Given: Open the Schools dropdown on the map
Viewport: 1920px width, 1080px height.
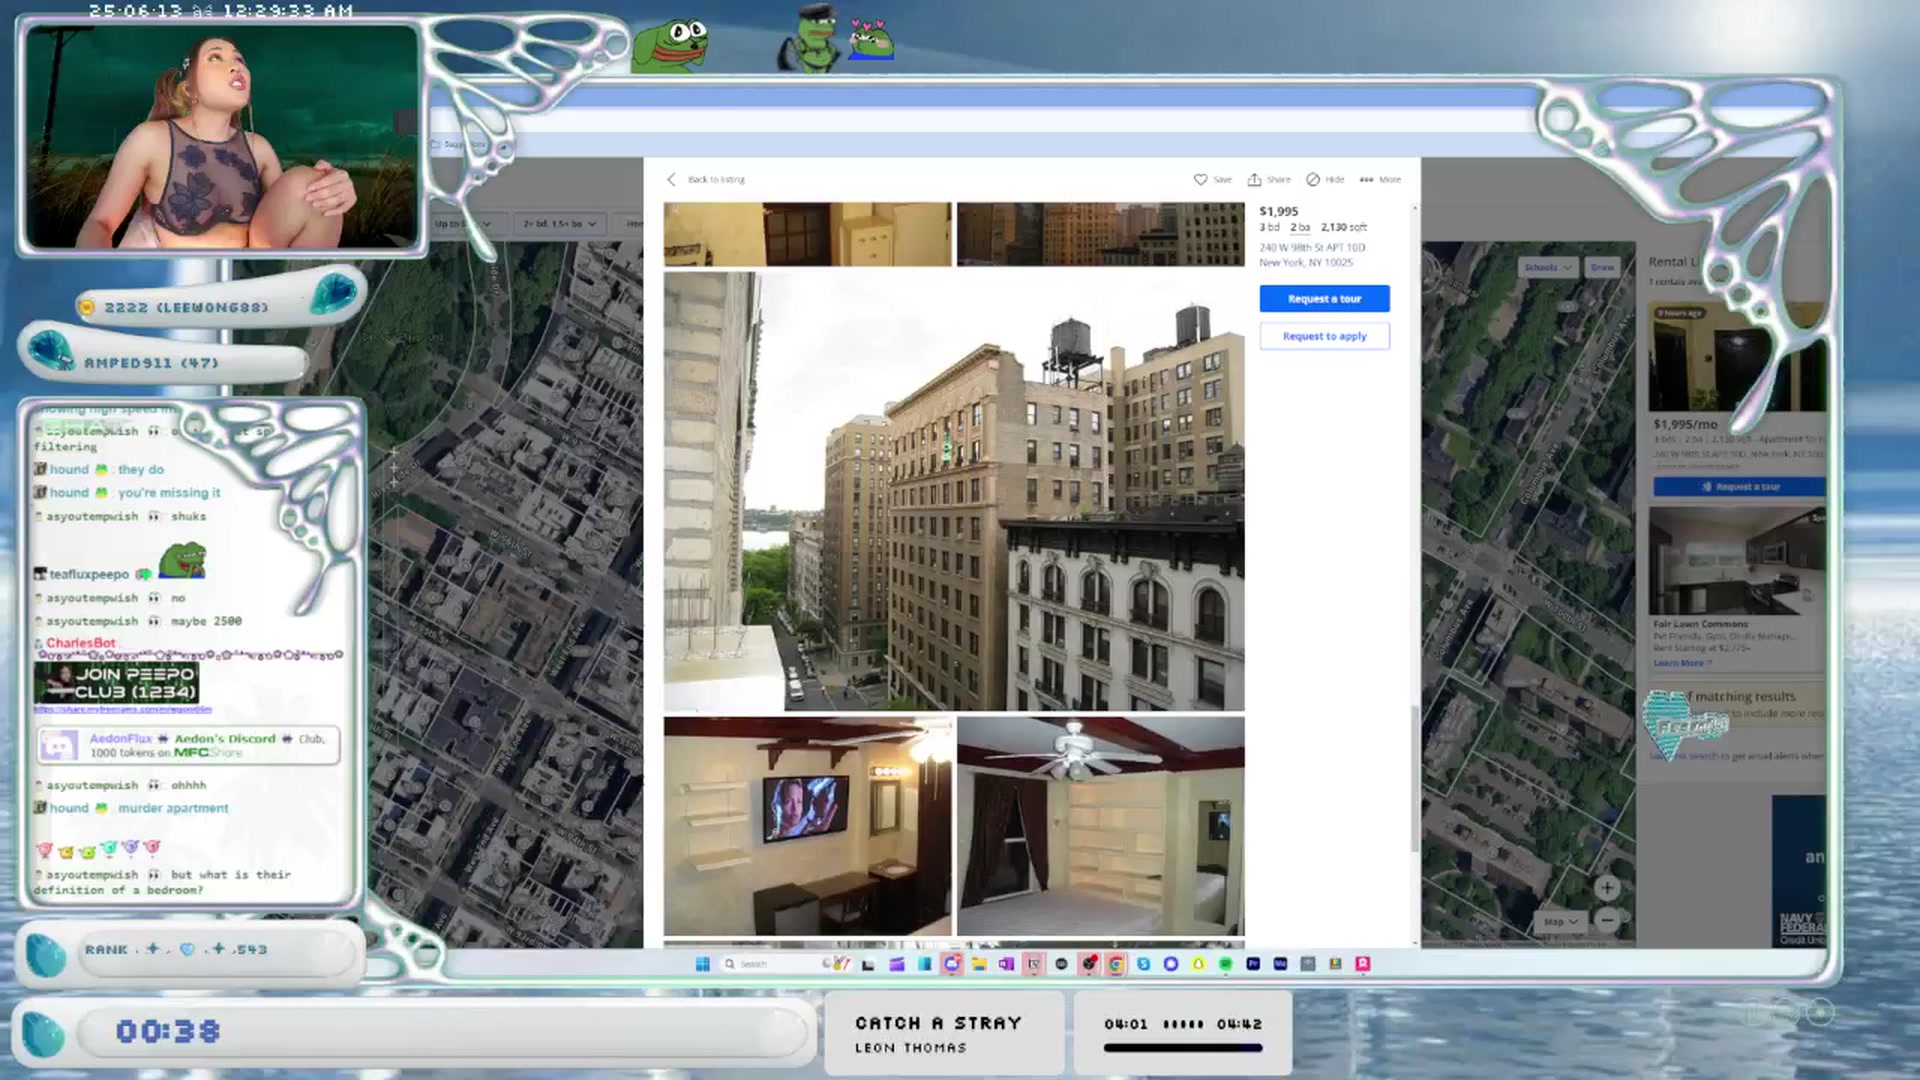Looking at the screenshot, I should pyautogui.click(x=1547, y=267).
